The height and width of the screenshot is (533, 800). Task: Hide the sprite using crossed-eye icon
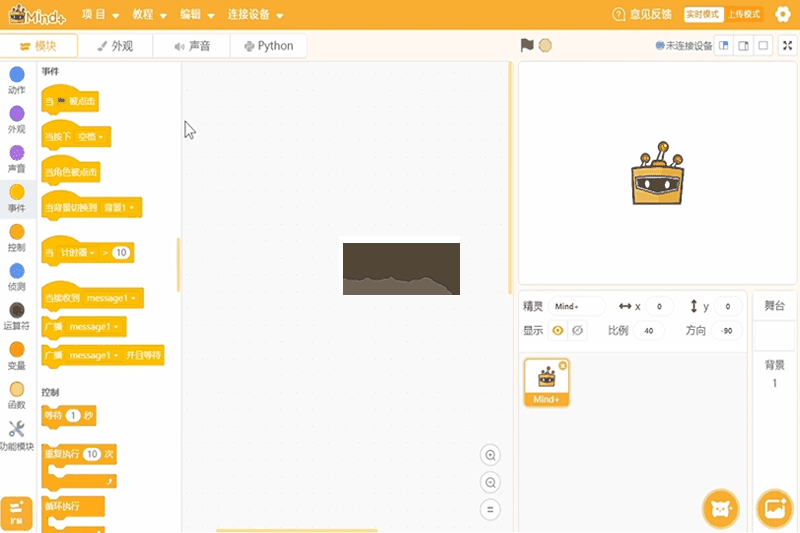(x=578, y=331)
